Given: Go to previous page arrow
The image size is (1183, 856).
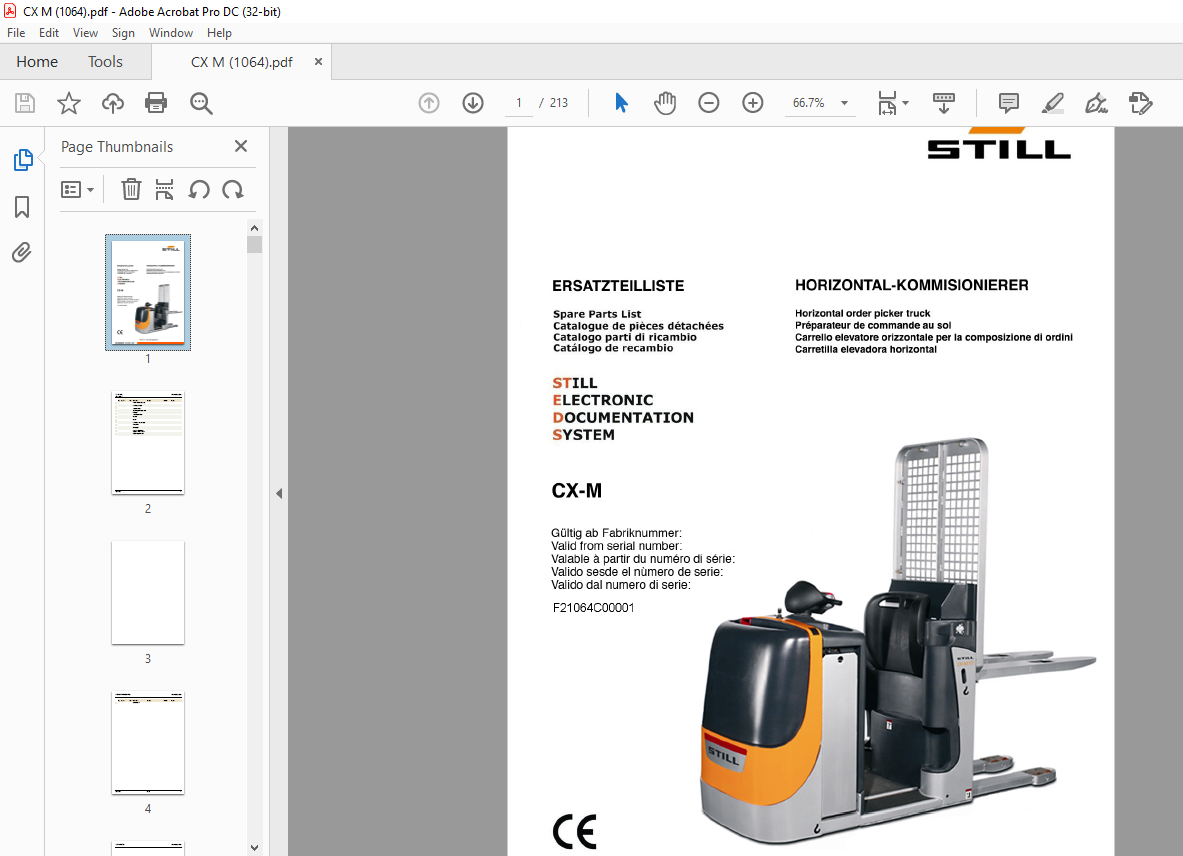Looking at the screenshot, I should pos(429,103).
